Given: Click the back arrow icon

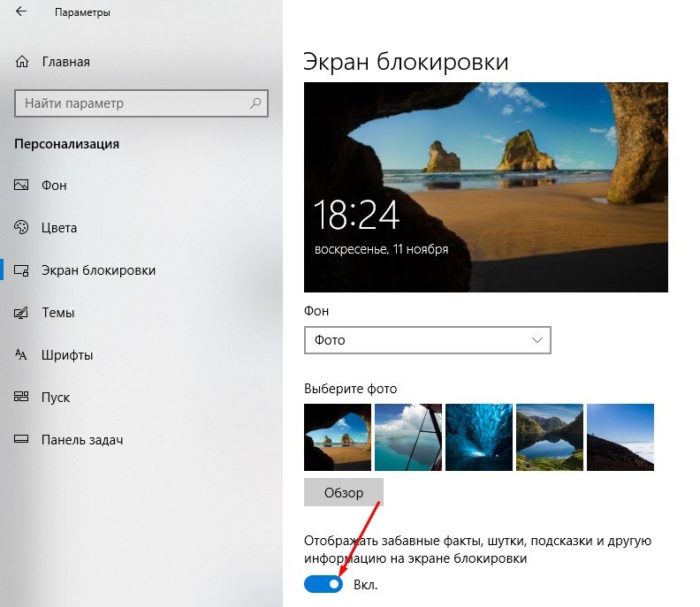Looking at the screenshot, I should click(x=21, y=11).
